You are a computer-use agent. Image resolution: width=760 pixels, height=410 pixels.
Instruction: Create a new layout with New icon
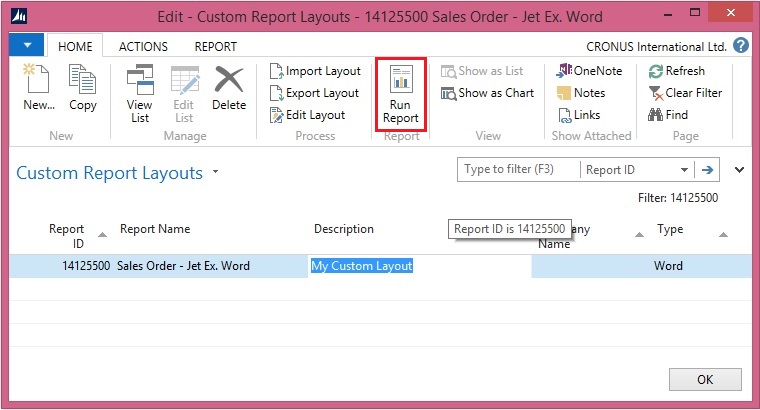39,88
